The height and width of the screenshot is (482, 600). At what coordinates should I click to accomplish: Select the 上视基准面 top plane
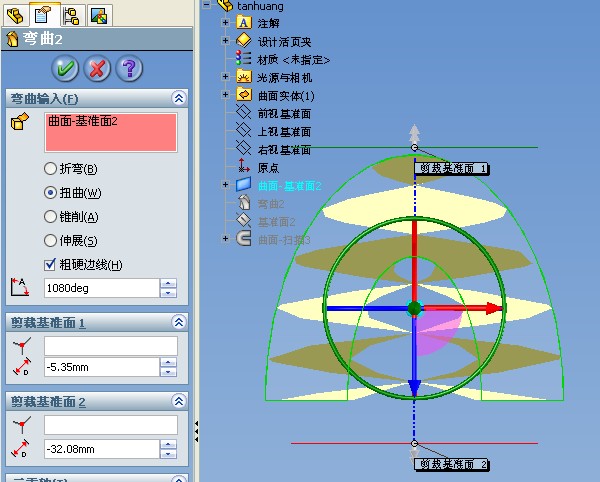284,132
